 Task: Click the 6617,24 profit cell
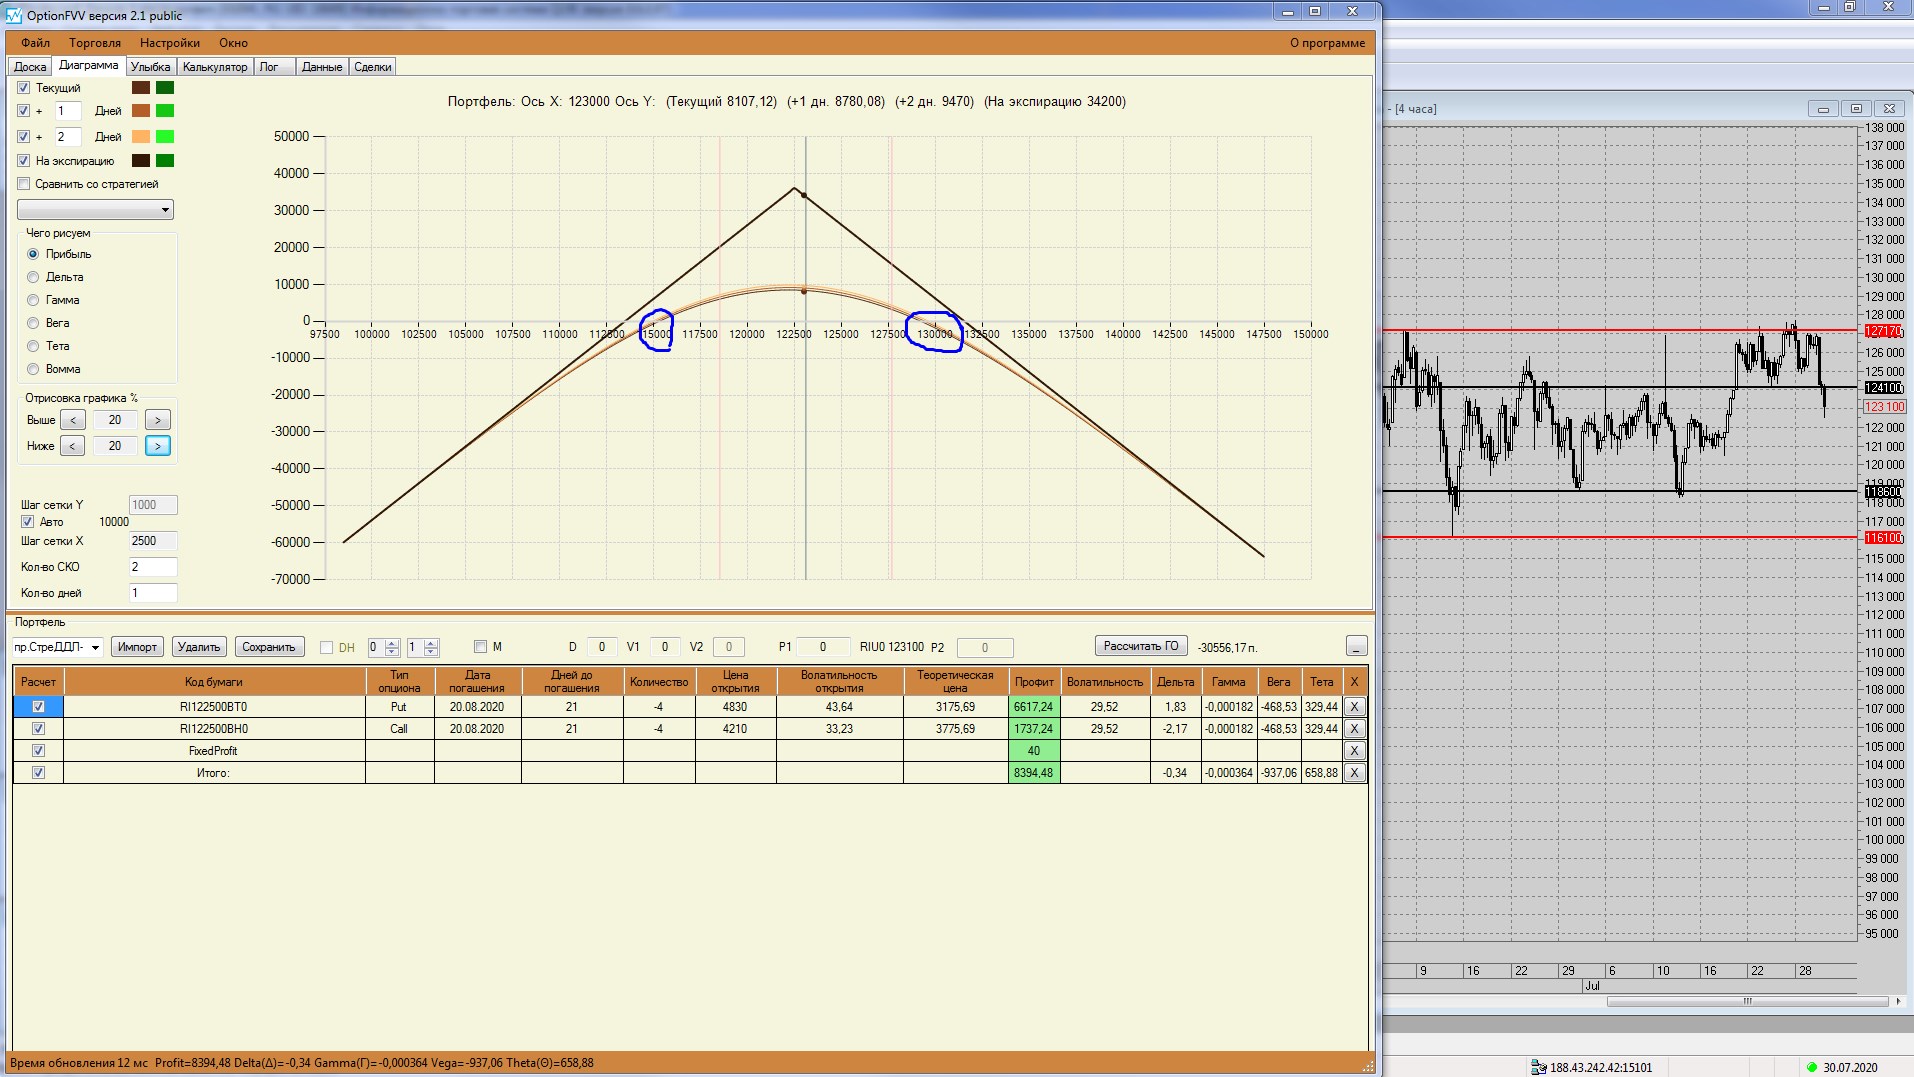pos(1034,707)
